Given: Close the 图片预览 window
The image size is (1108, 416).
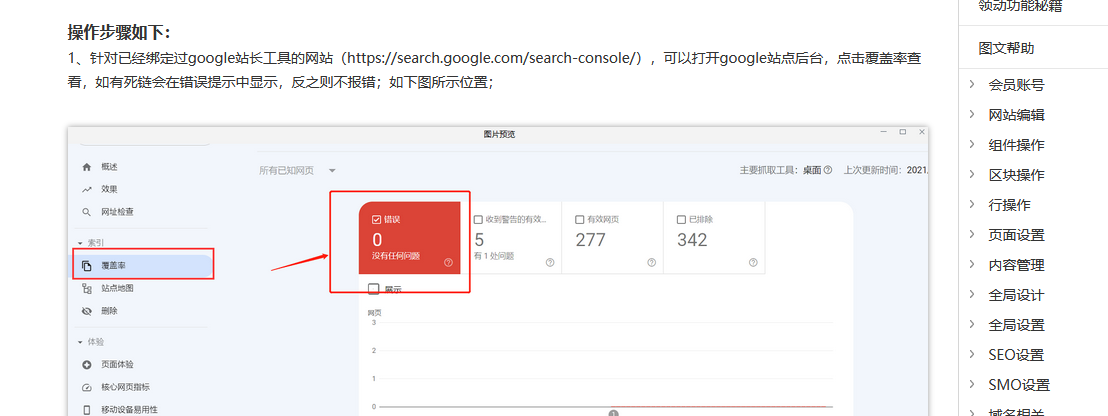Looking at the screenshot, I should point(921,132).
